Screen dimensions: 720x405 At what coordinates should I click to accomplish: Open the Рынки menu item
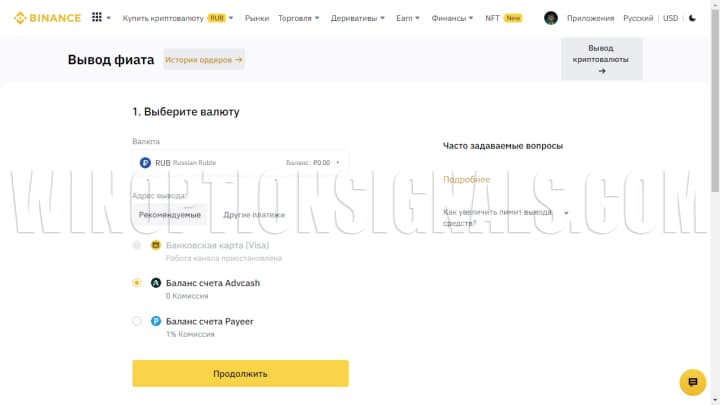pyautogui.click(x=257, y=18)
